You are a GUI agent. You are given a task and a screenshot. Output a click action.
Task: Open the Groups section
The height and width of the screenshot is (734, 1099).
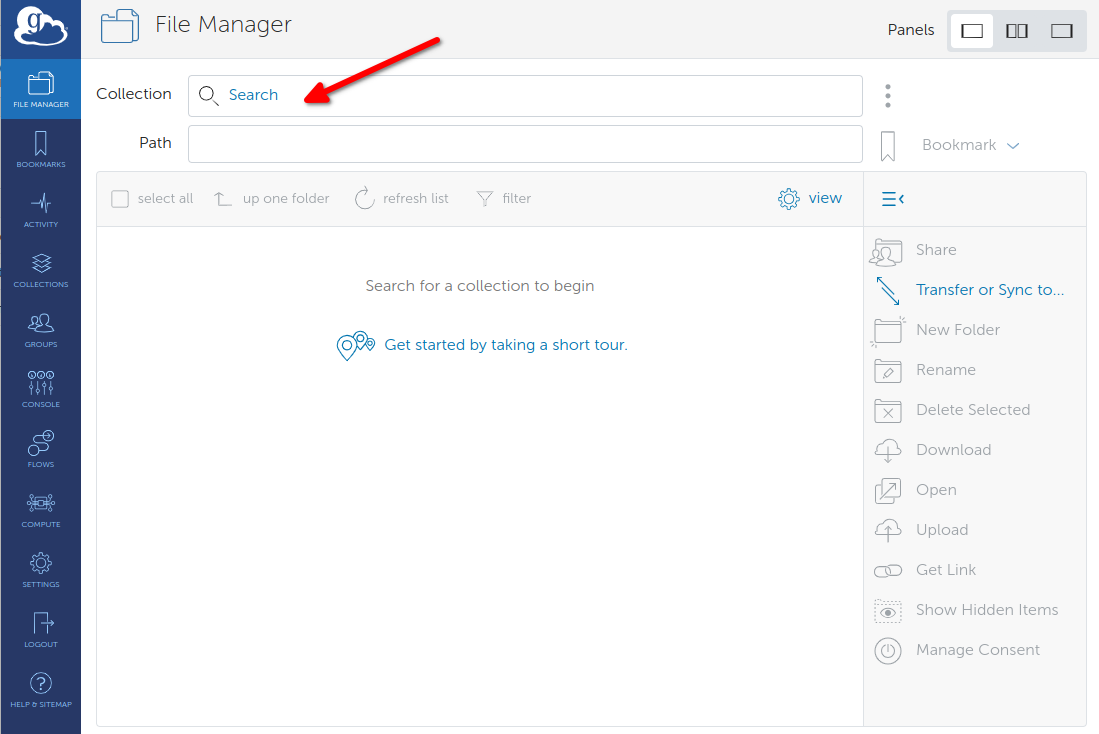pyautogui.click(x=41, y=329)
